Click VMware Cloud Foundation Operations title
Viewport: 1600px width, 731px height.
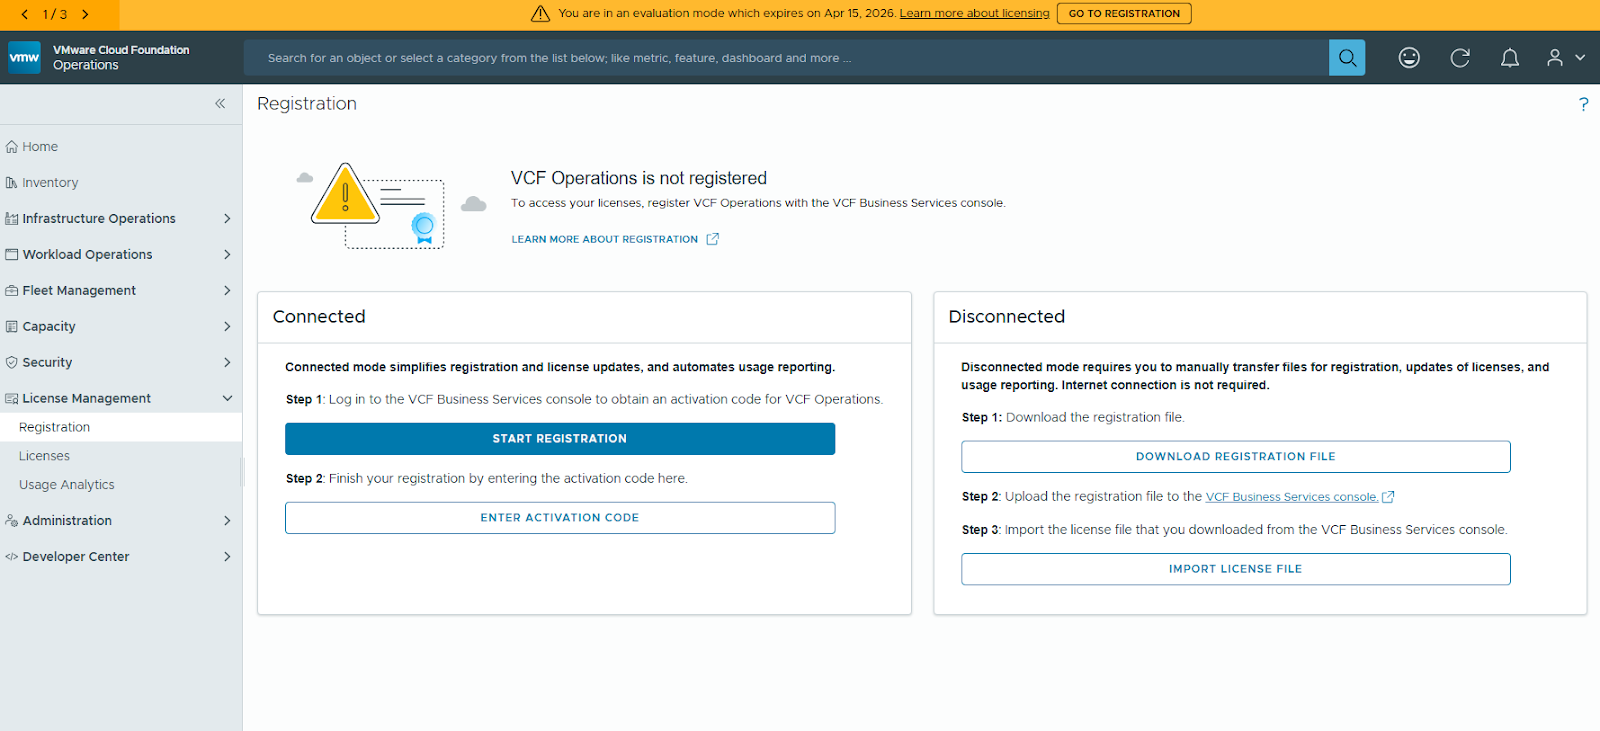click(x=121, y=57)
